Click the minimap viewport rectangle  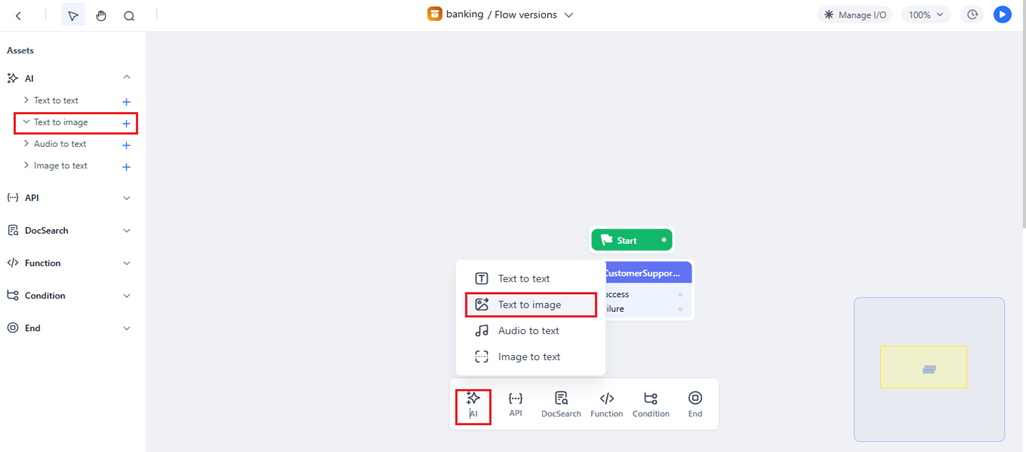[923, 367]
